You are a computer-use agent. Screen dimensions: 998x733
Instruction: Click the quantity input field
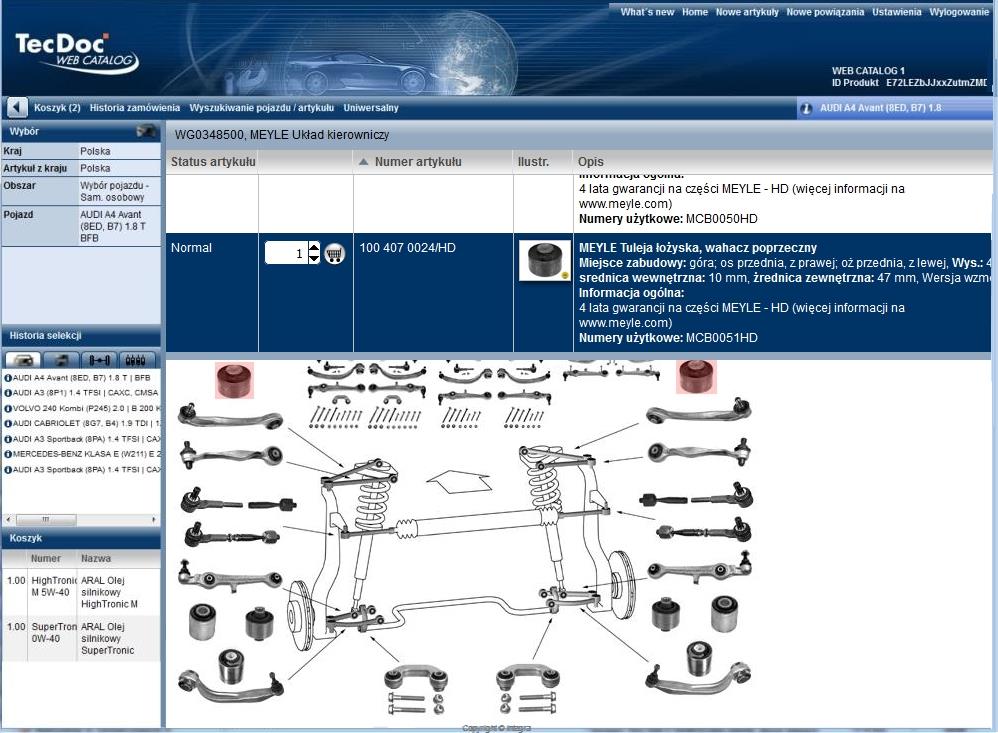tap(286, 253)
